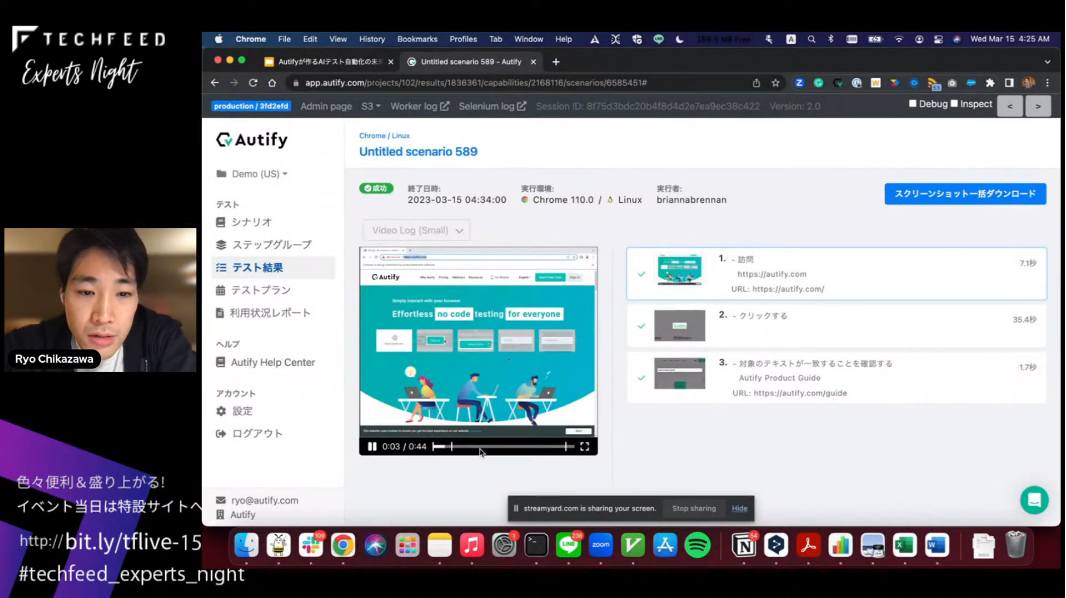Open a new Chrome tab with plus
This screenshot has height=598, width=1066.
click(556, 62)
